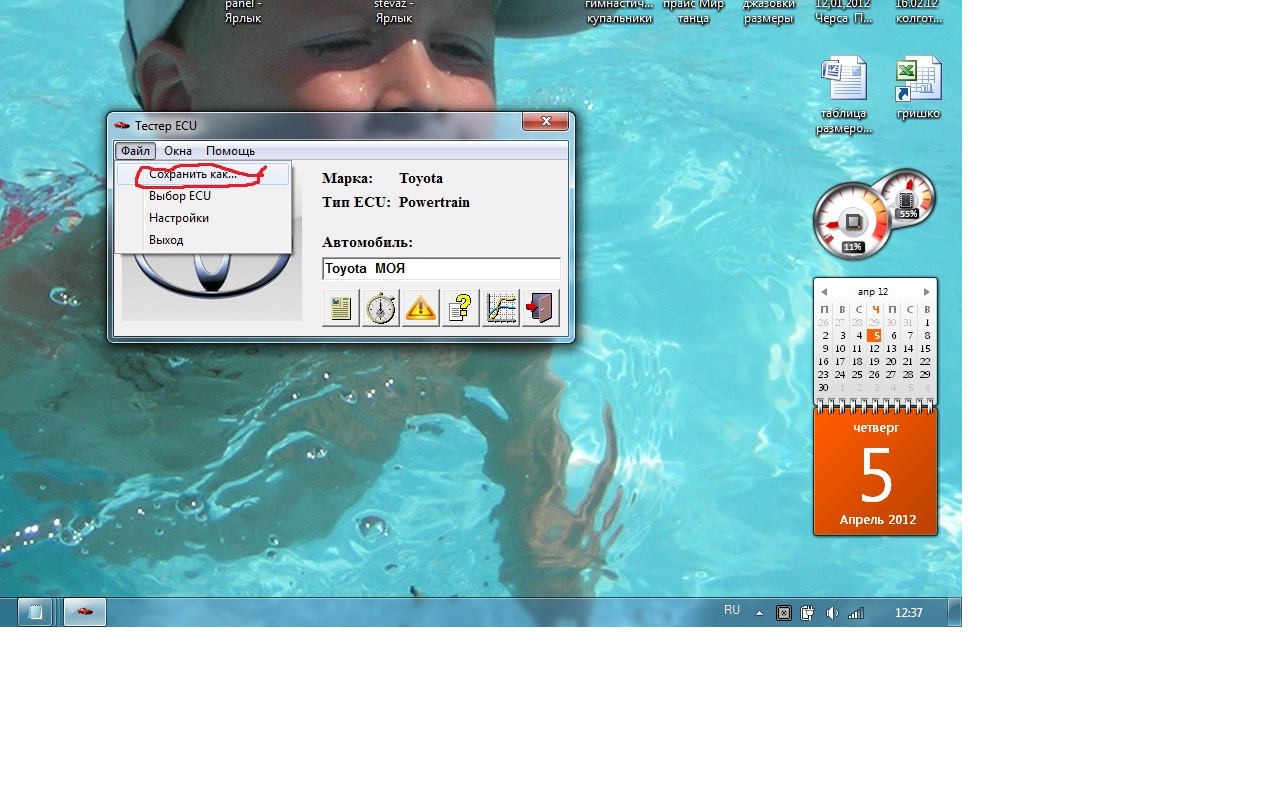Viewport: 1280px width, 800px height.
Task: Click the volume speaker tray icon
Action: [832, 613]
